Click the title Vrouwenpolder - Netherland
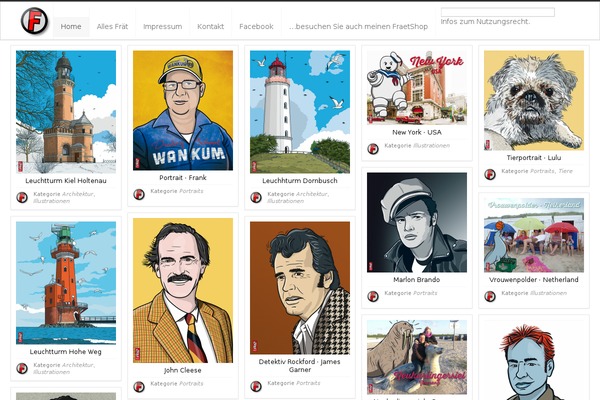The width and height of the screenshot is (600, 400). (x=534, y=280)
